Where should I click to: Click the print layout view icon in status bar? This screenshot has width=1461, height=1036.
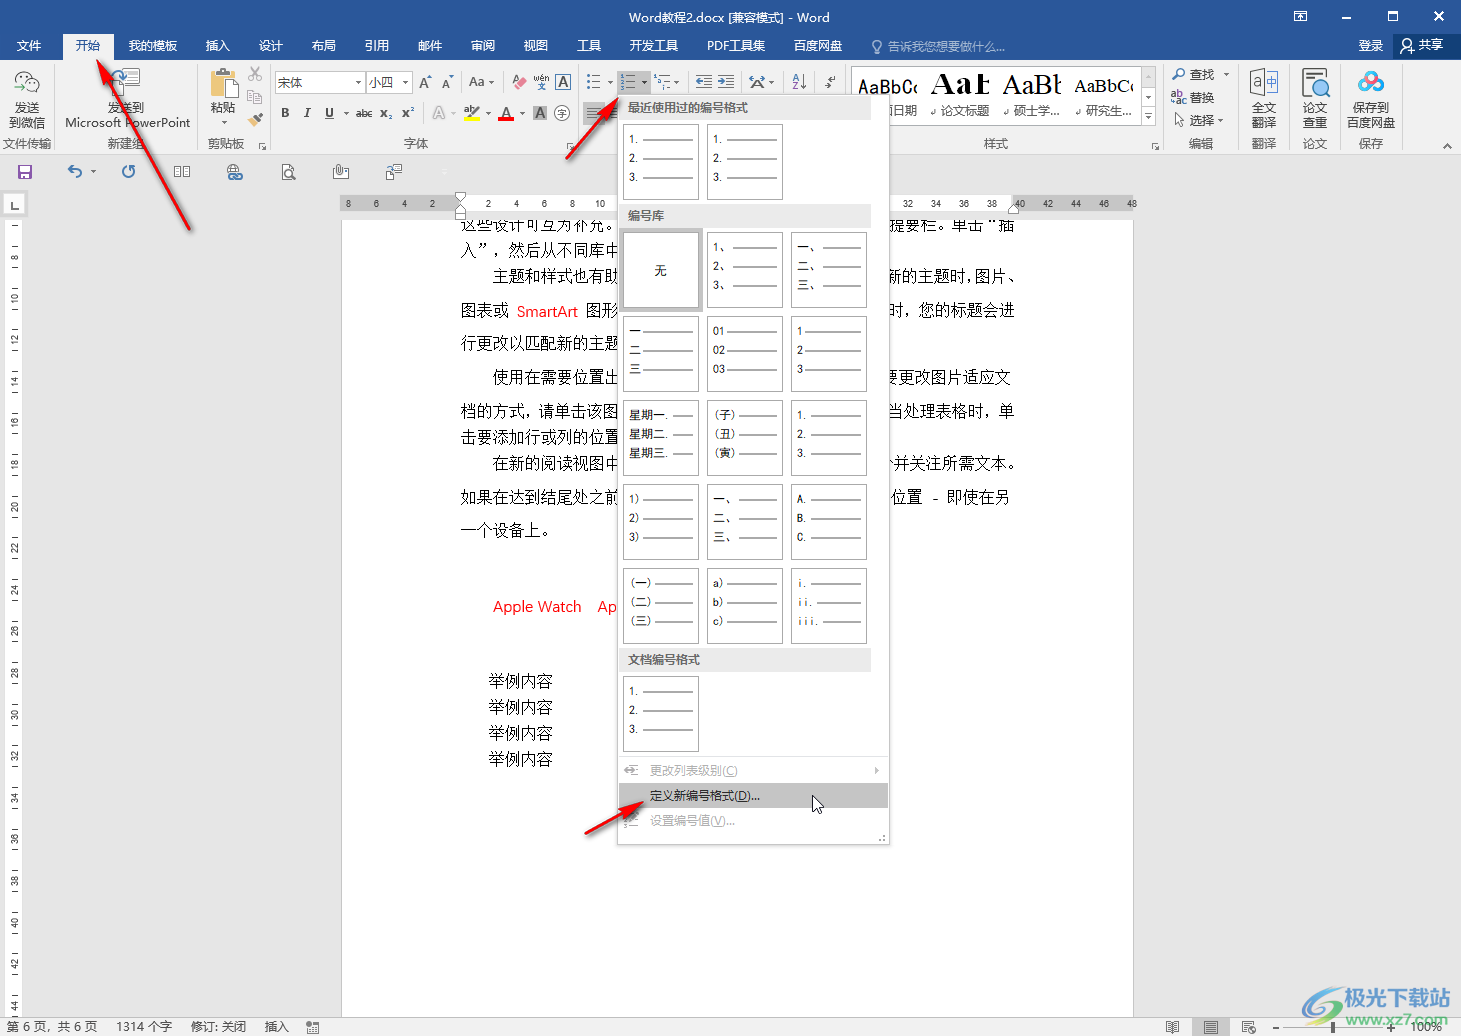point(1210,1027)
